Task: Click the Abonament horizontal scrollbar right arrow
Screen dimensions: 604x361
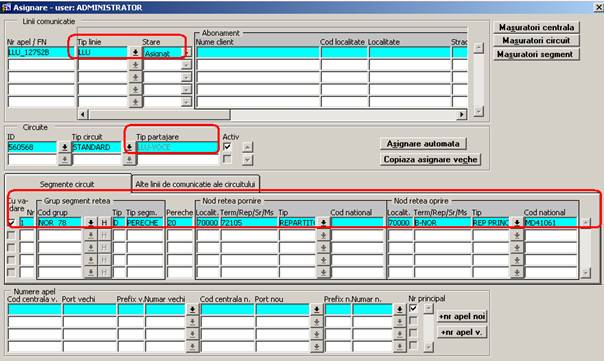Action: 461,114
